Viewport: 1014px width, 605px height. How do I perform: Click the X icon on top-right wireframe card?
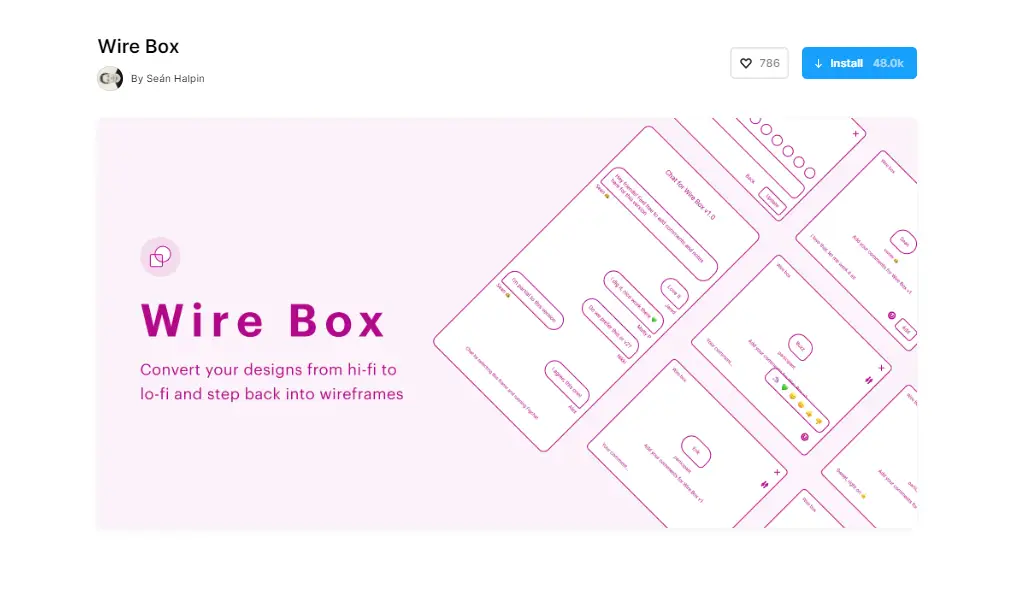855,133
